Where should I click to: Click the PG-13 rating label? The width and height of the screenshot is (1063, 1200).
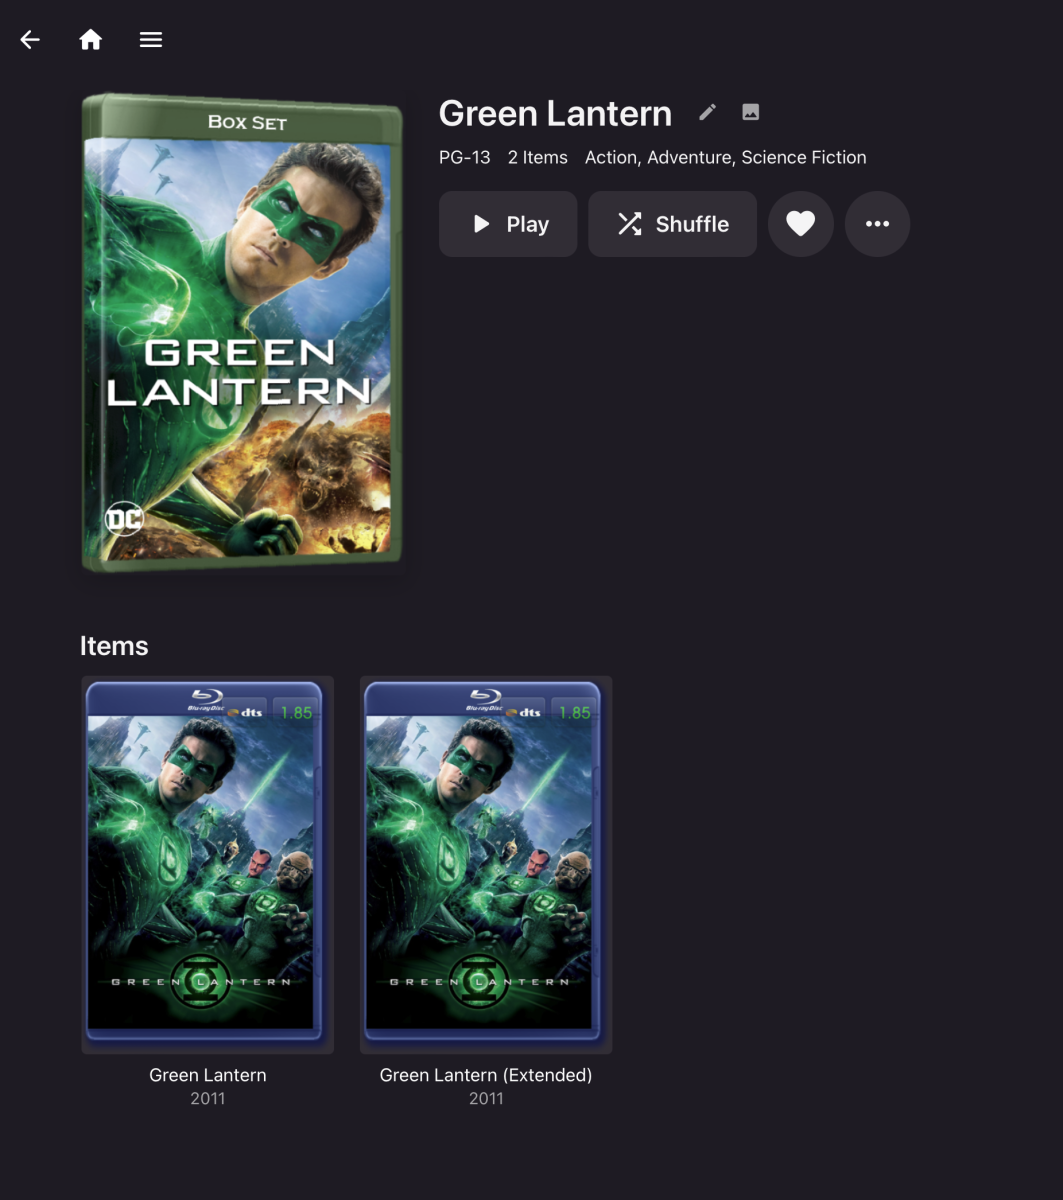pyautogui.click(x=465, y=157)
